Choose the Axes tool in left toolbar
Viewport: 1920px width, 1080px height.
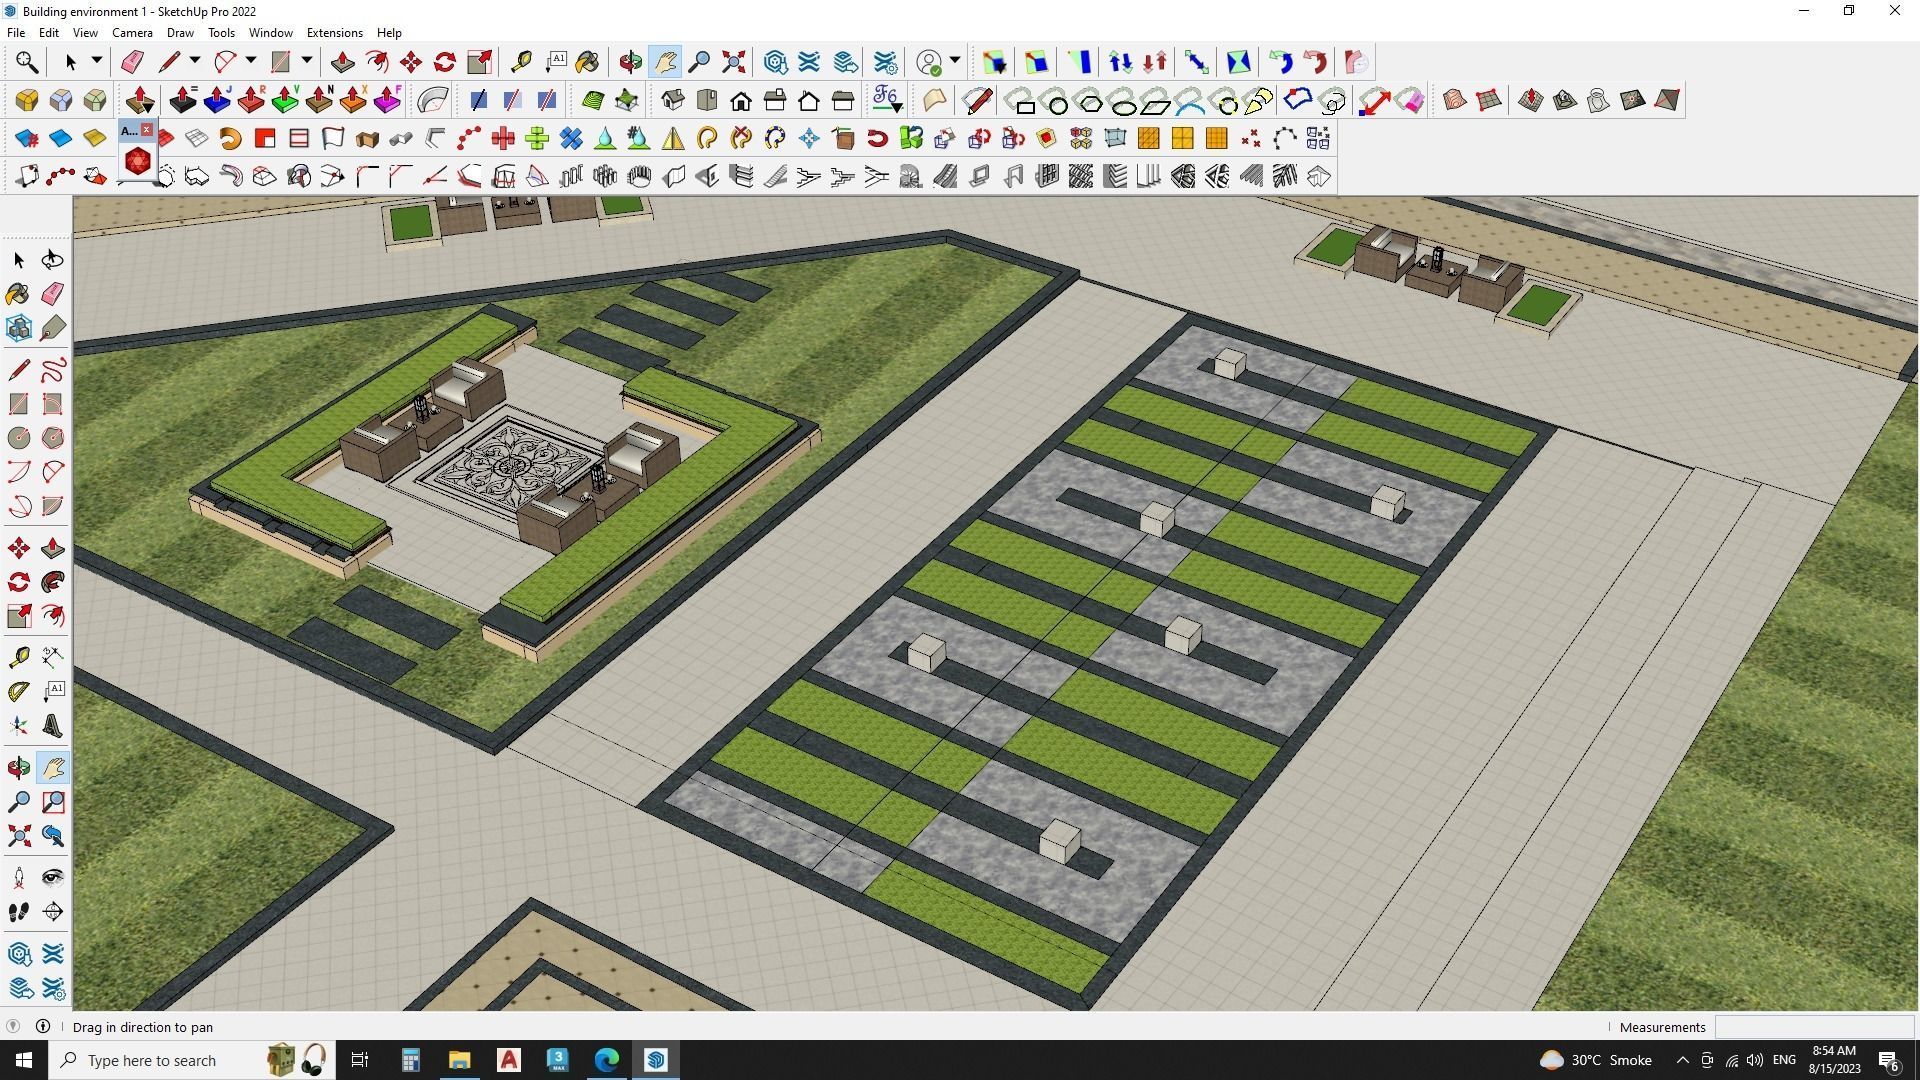[x=19, y=725]
